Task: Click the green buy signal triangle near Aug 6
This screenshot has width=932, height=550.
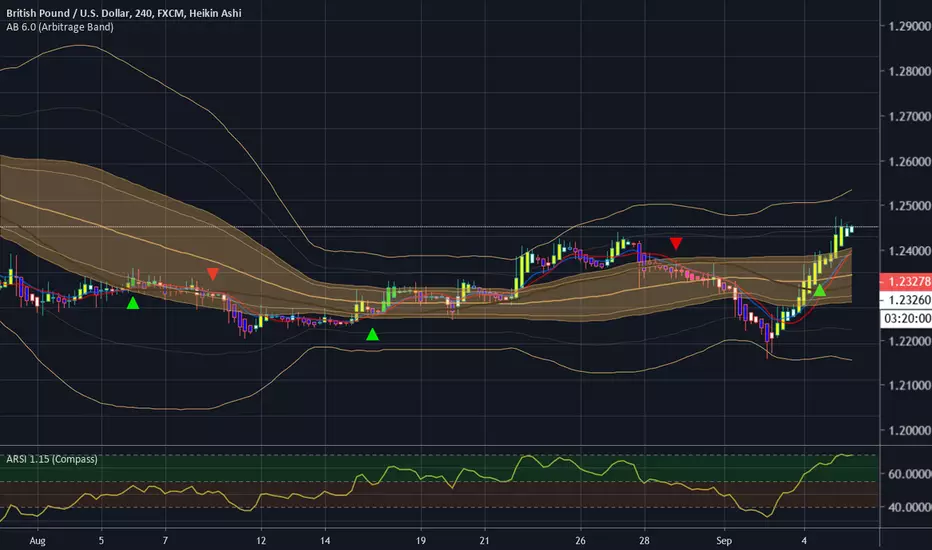Action: pos(133,303)
